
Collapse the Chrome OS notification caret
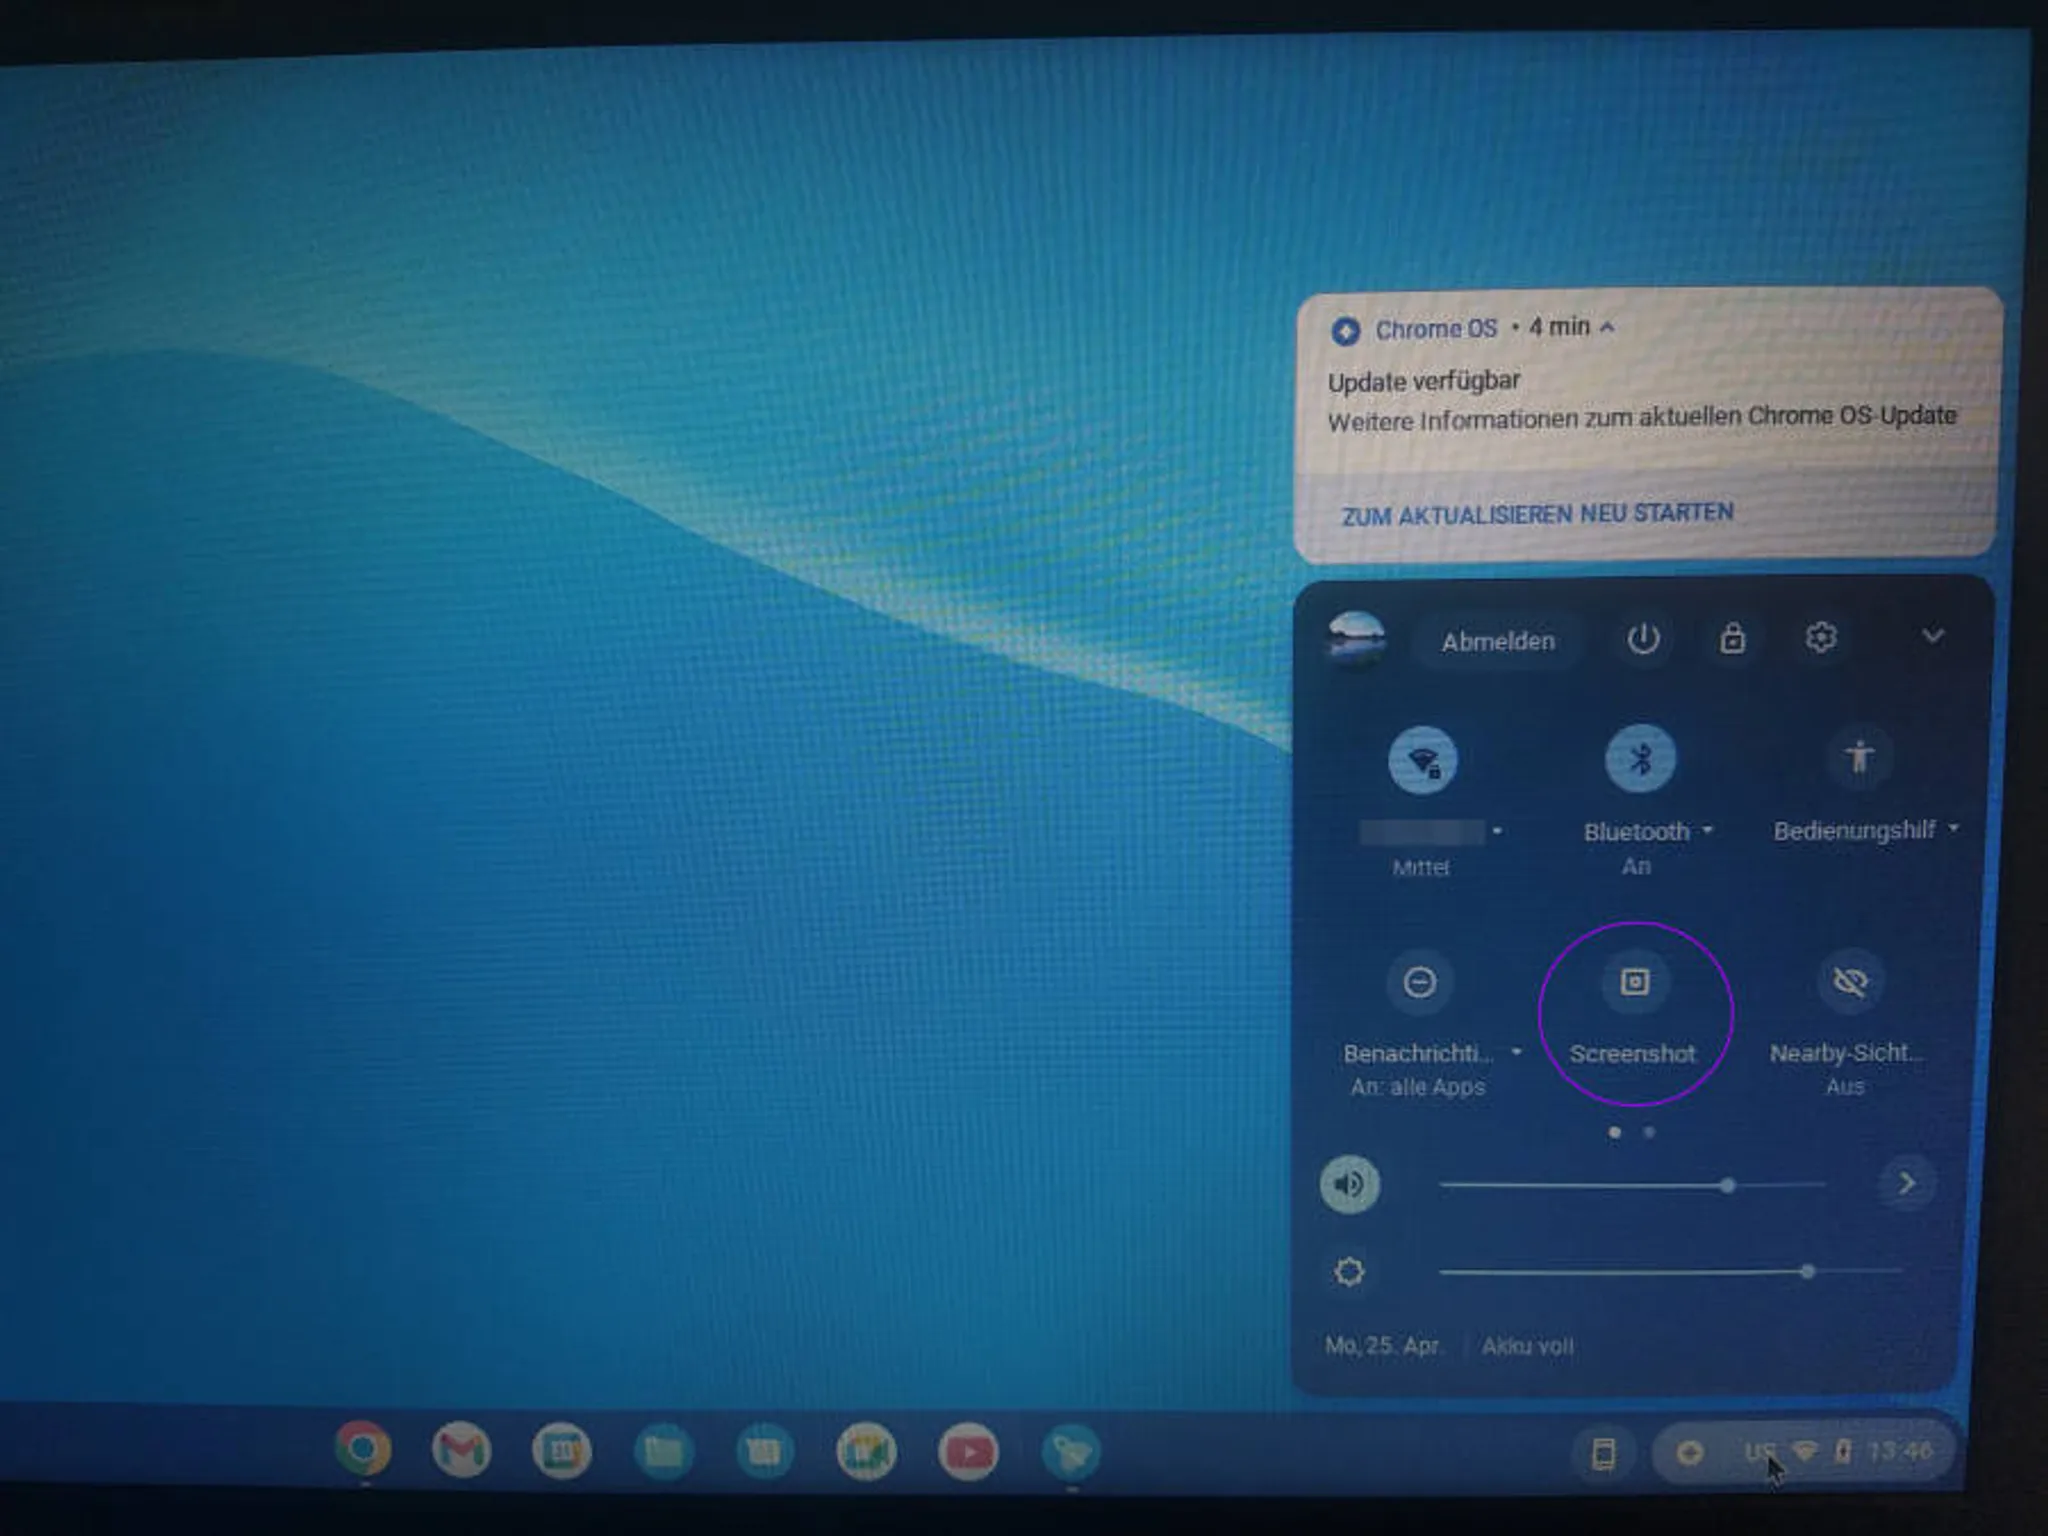1607,327
